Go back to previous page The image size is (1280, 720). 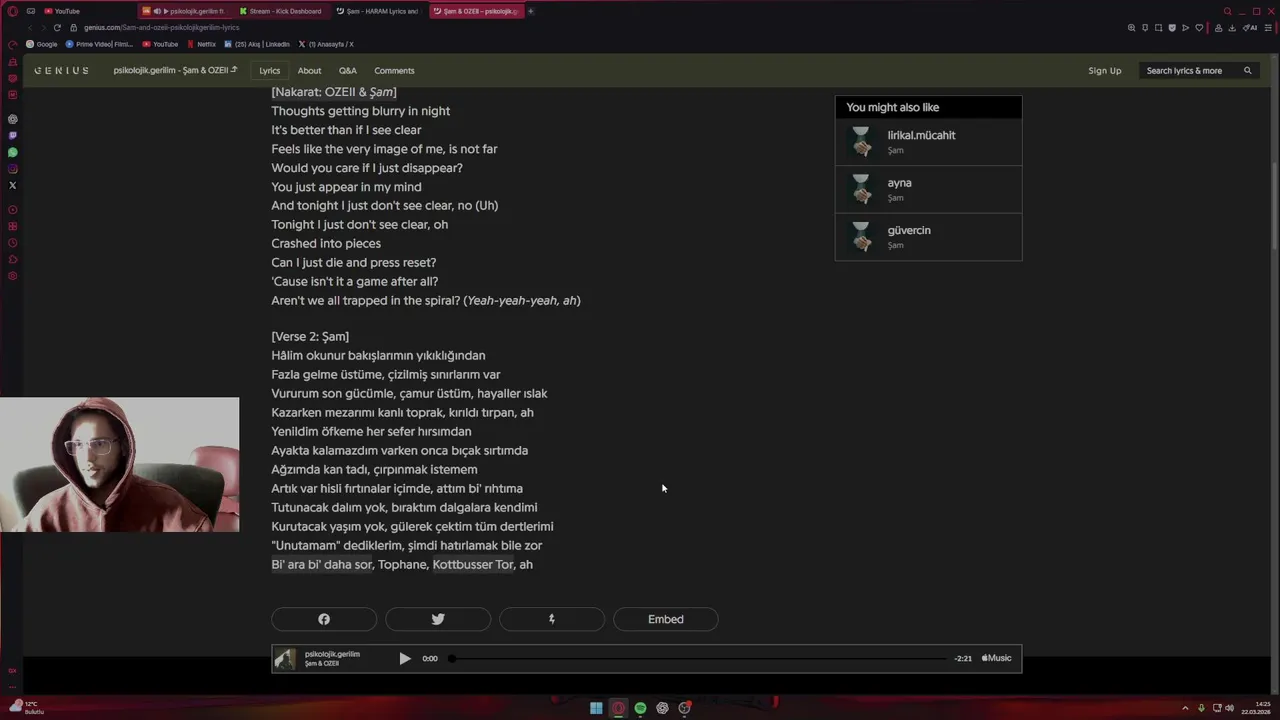tap(30, 27)
